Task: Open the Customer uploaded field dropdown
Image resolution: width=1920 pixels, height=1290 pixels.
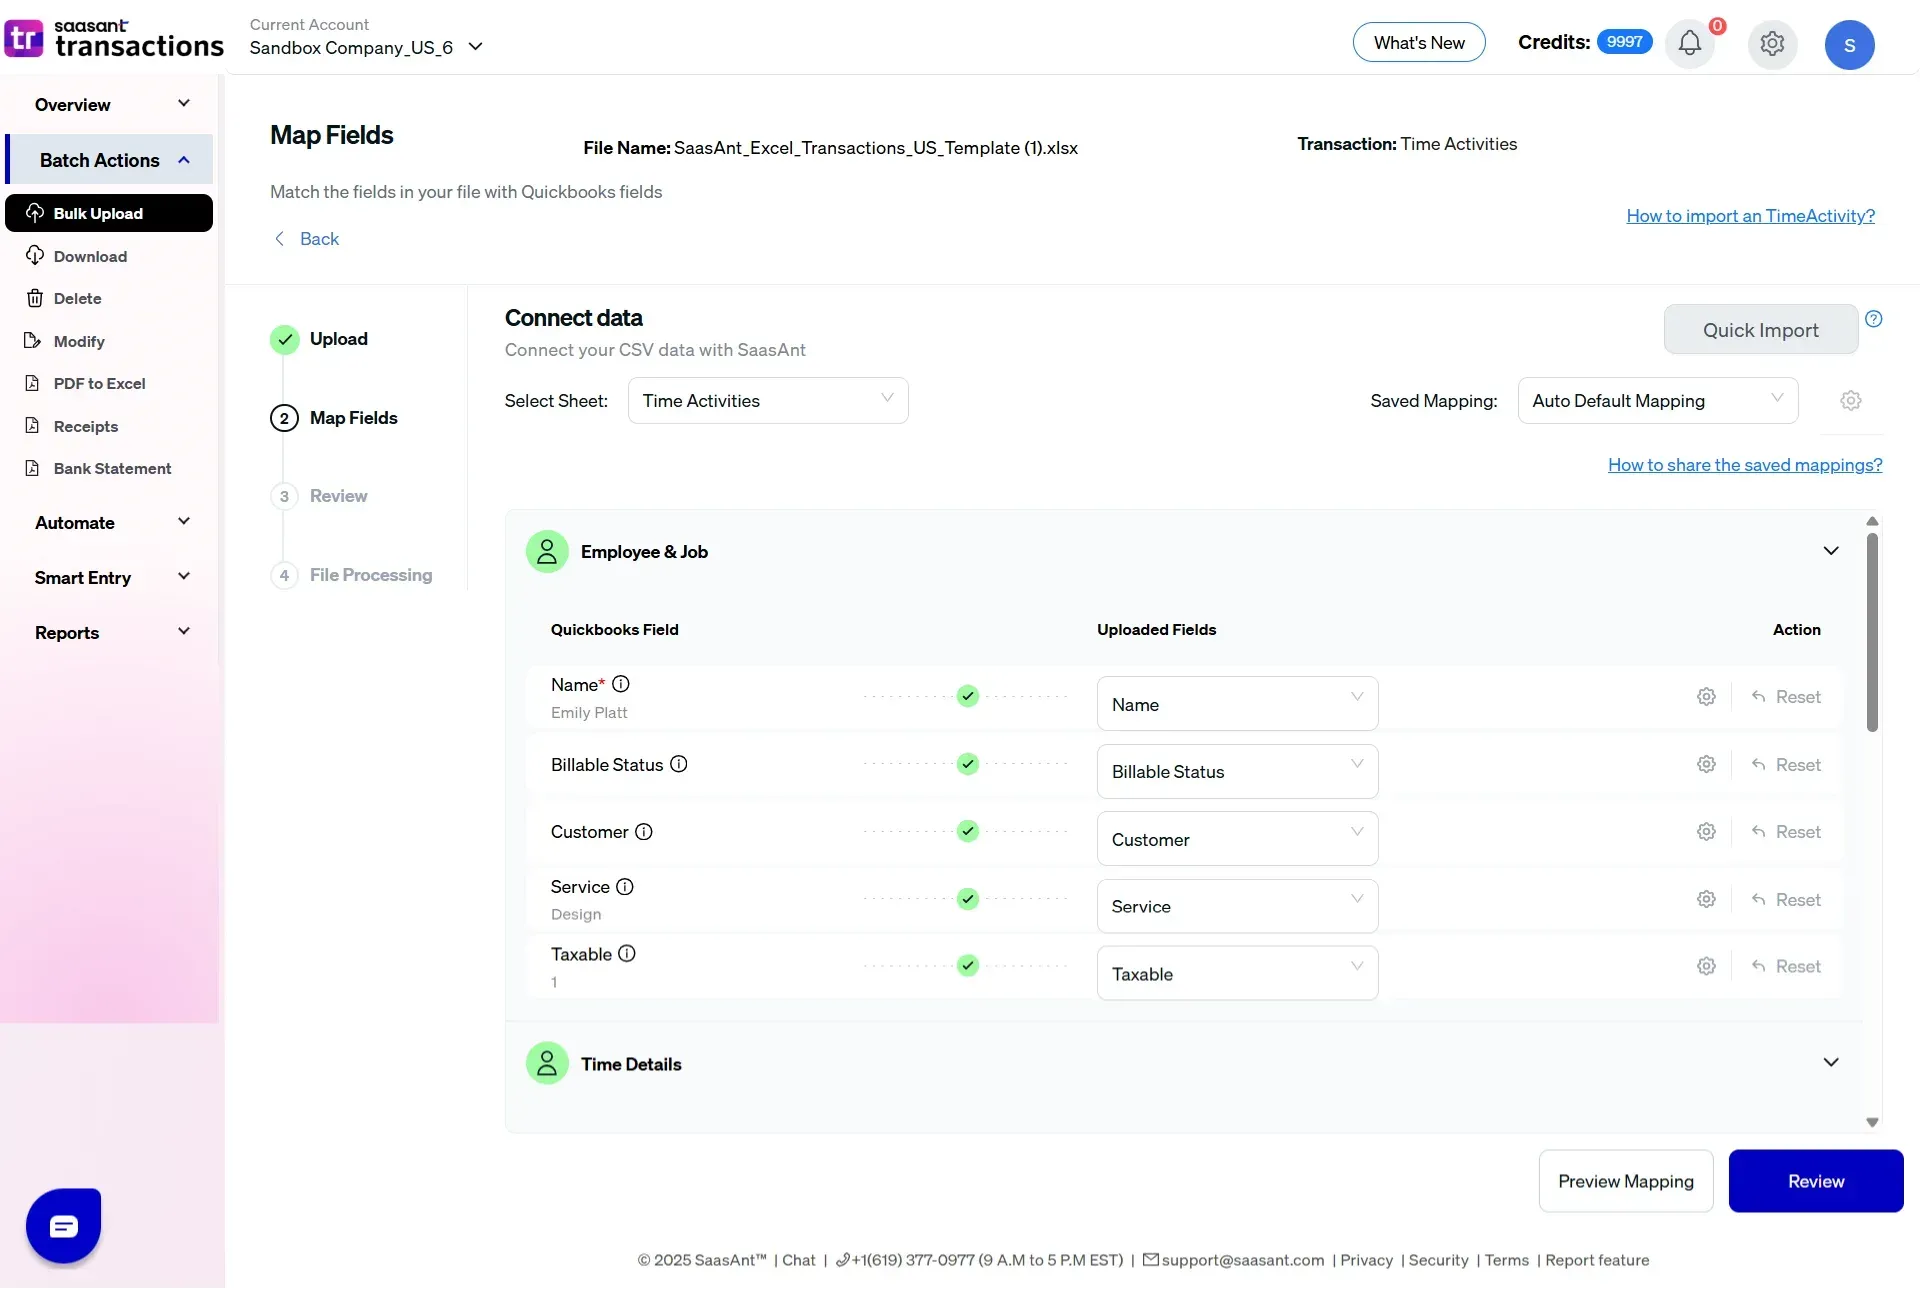Action: pyautogui.click(x=1237, y=839)
